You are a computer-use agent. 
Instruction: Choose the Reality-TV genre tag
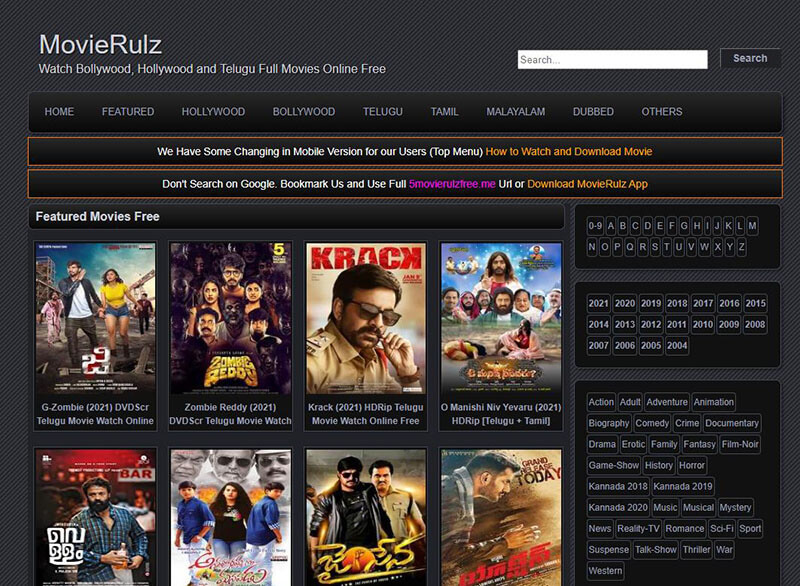pyautogui.click(x=638, y=529)
